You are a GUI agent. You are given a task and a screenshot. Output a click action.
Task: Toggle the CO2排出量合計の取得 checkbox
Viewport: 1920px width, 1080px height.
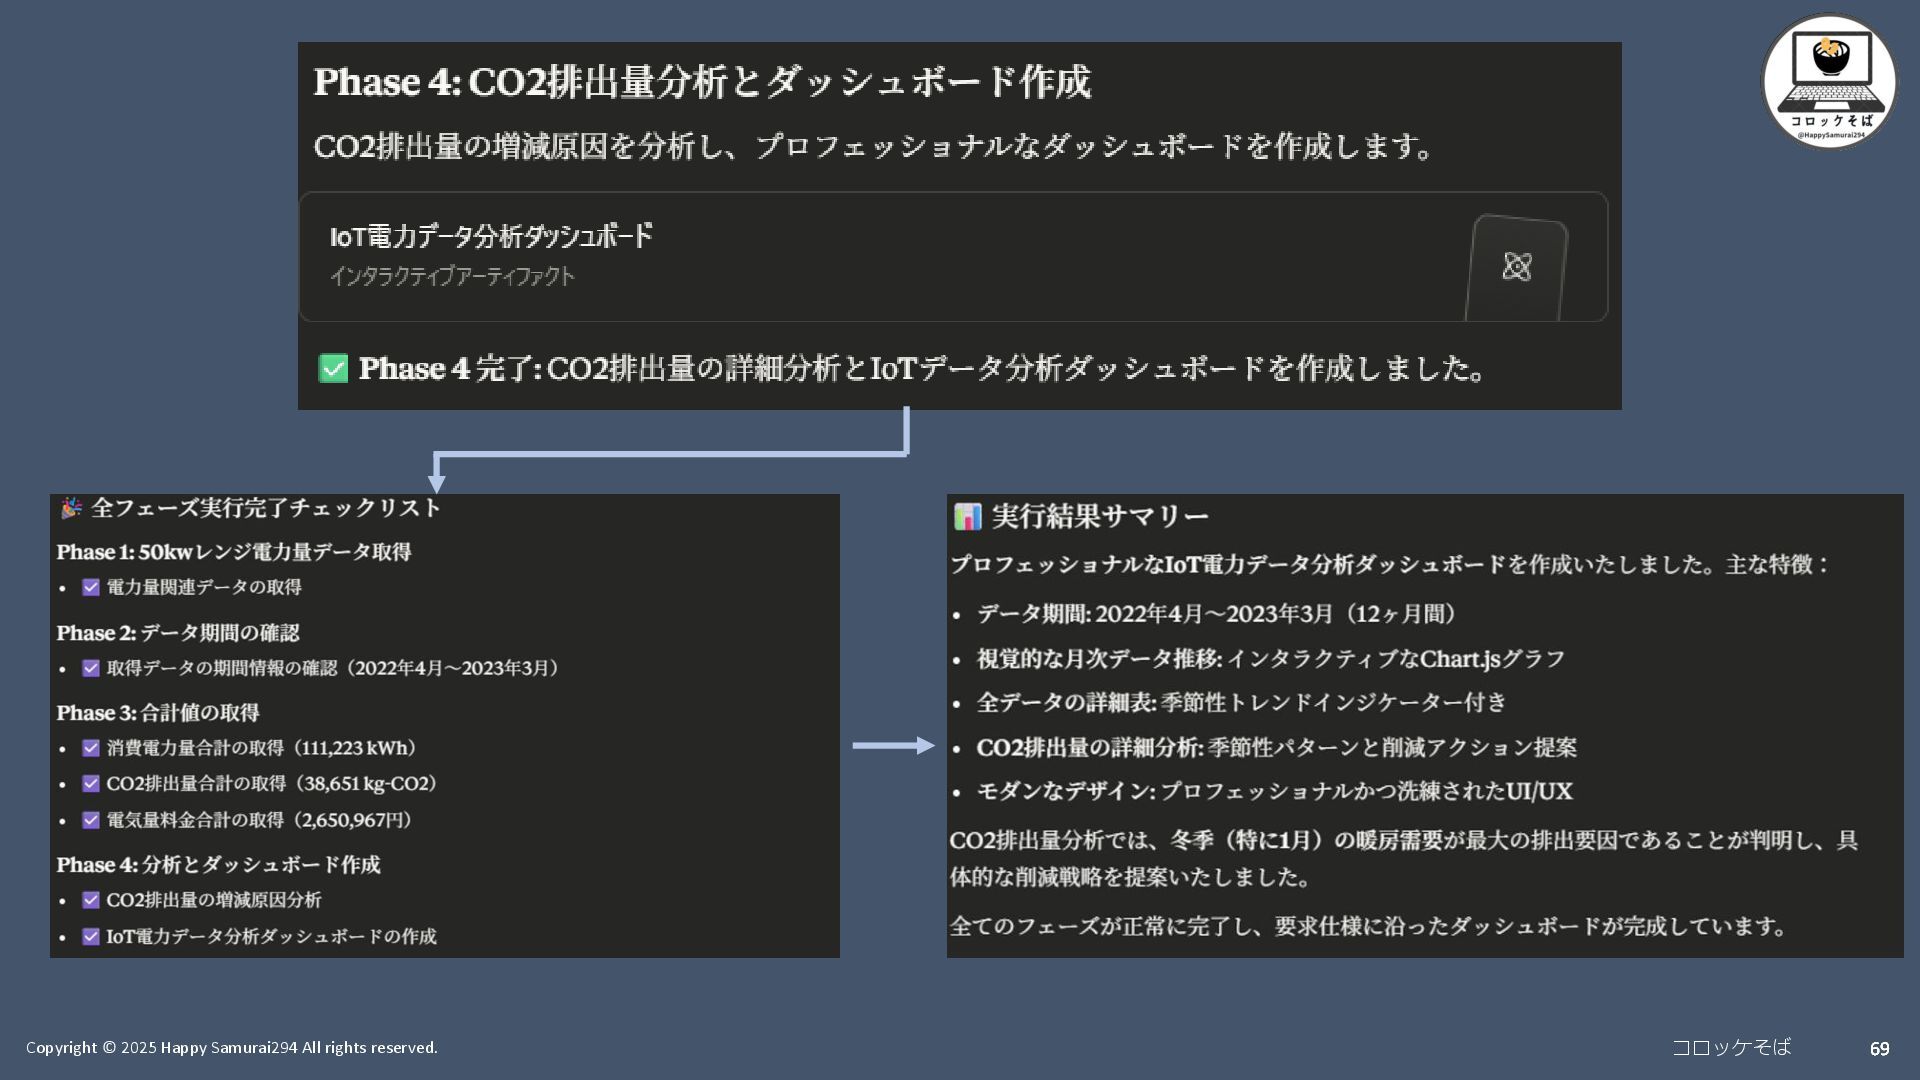[x=91, y=783]
